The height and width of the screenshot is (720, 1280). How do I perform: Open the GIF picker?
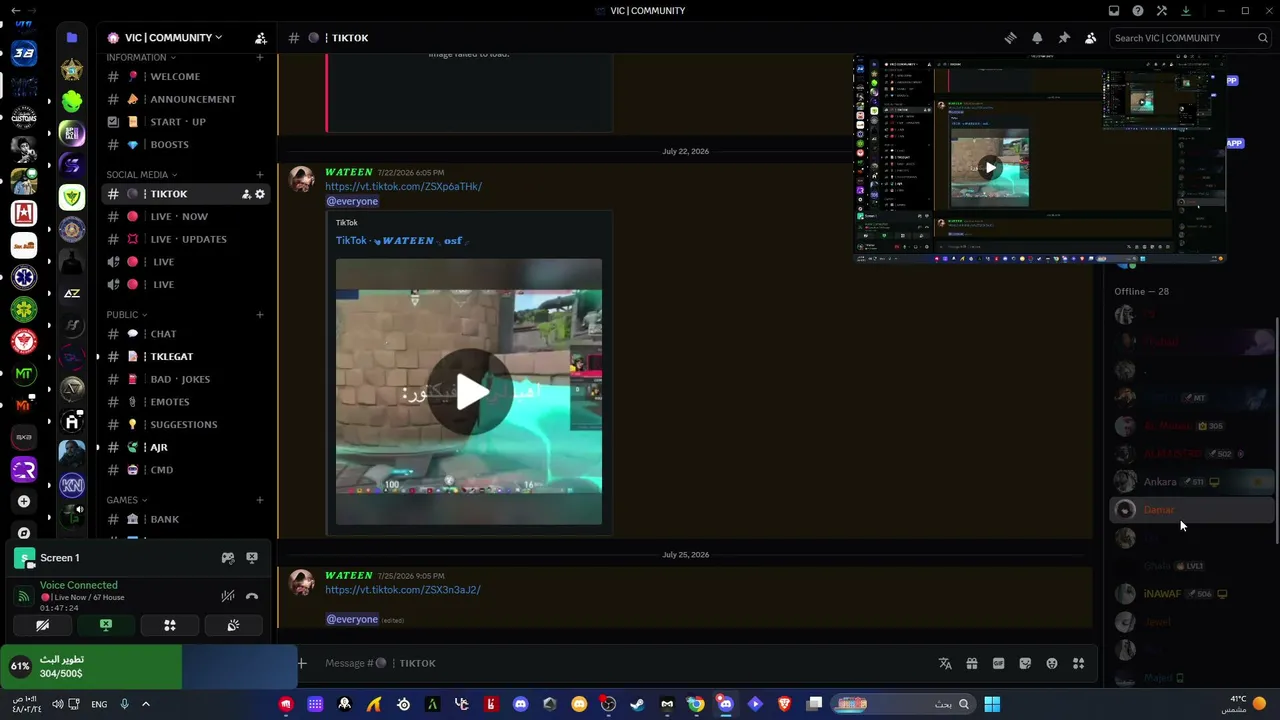[x=998, y=663]
